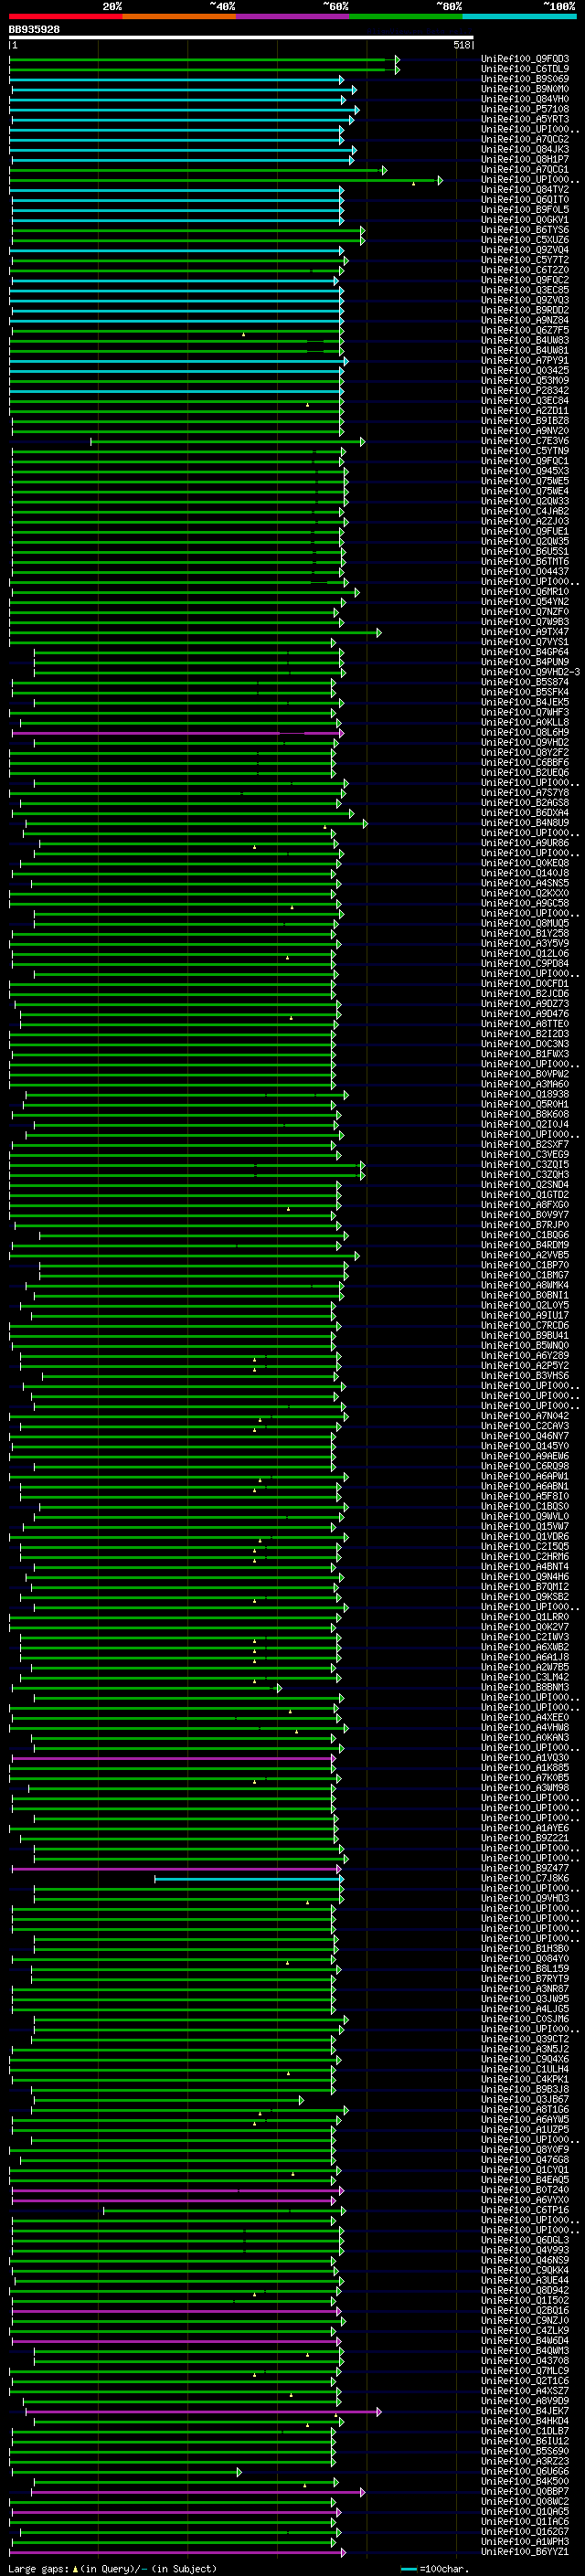Viewport: 585px width, 2576px height.
Task: Click the UniRef100_D0CFD1 label
Action: click(525, 984)
